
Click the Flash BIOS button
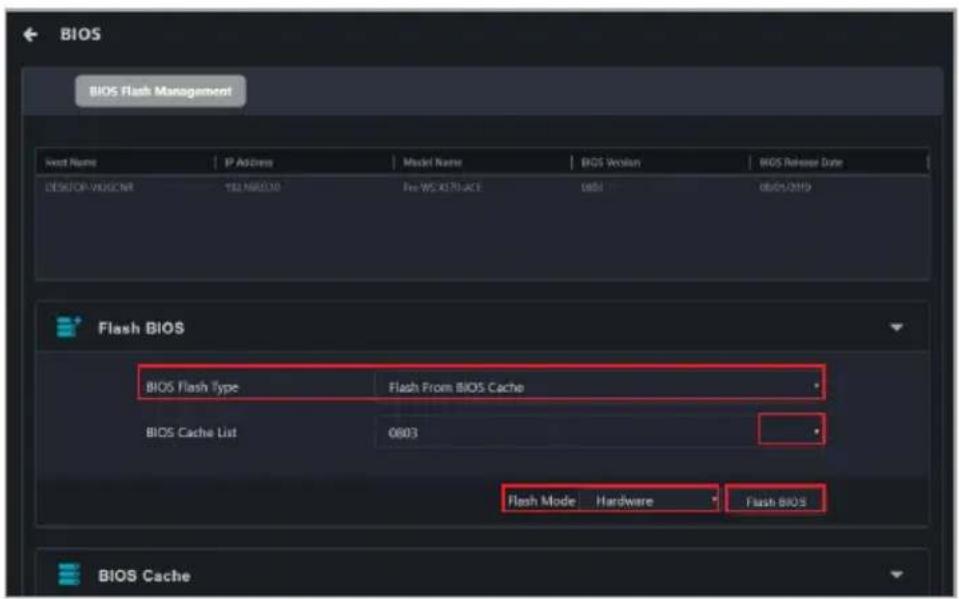[x=776, y=502]
